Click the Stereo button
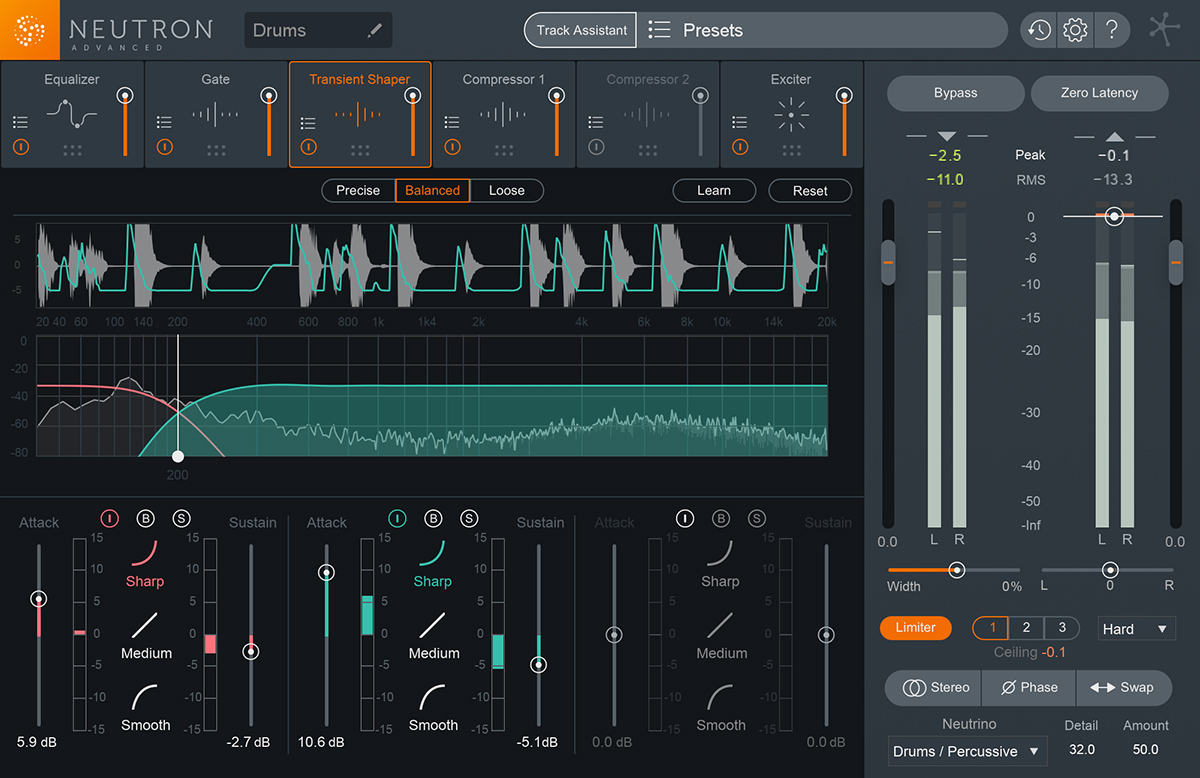 click(x=935, y=687)
